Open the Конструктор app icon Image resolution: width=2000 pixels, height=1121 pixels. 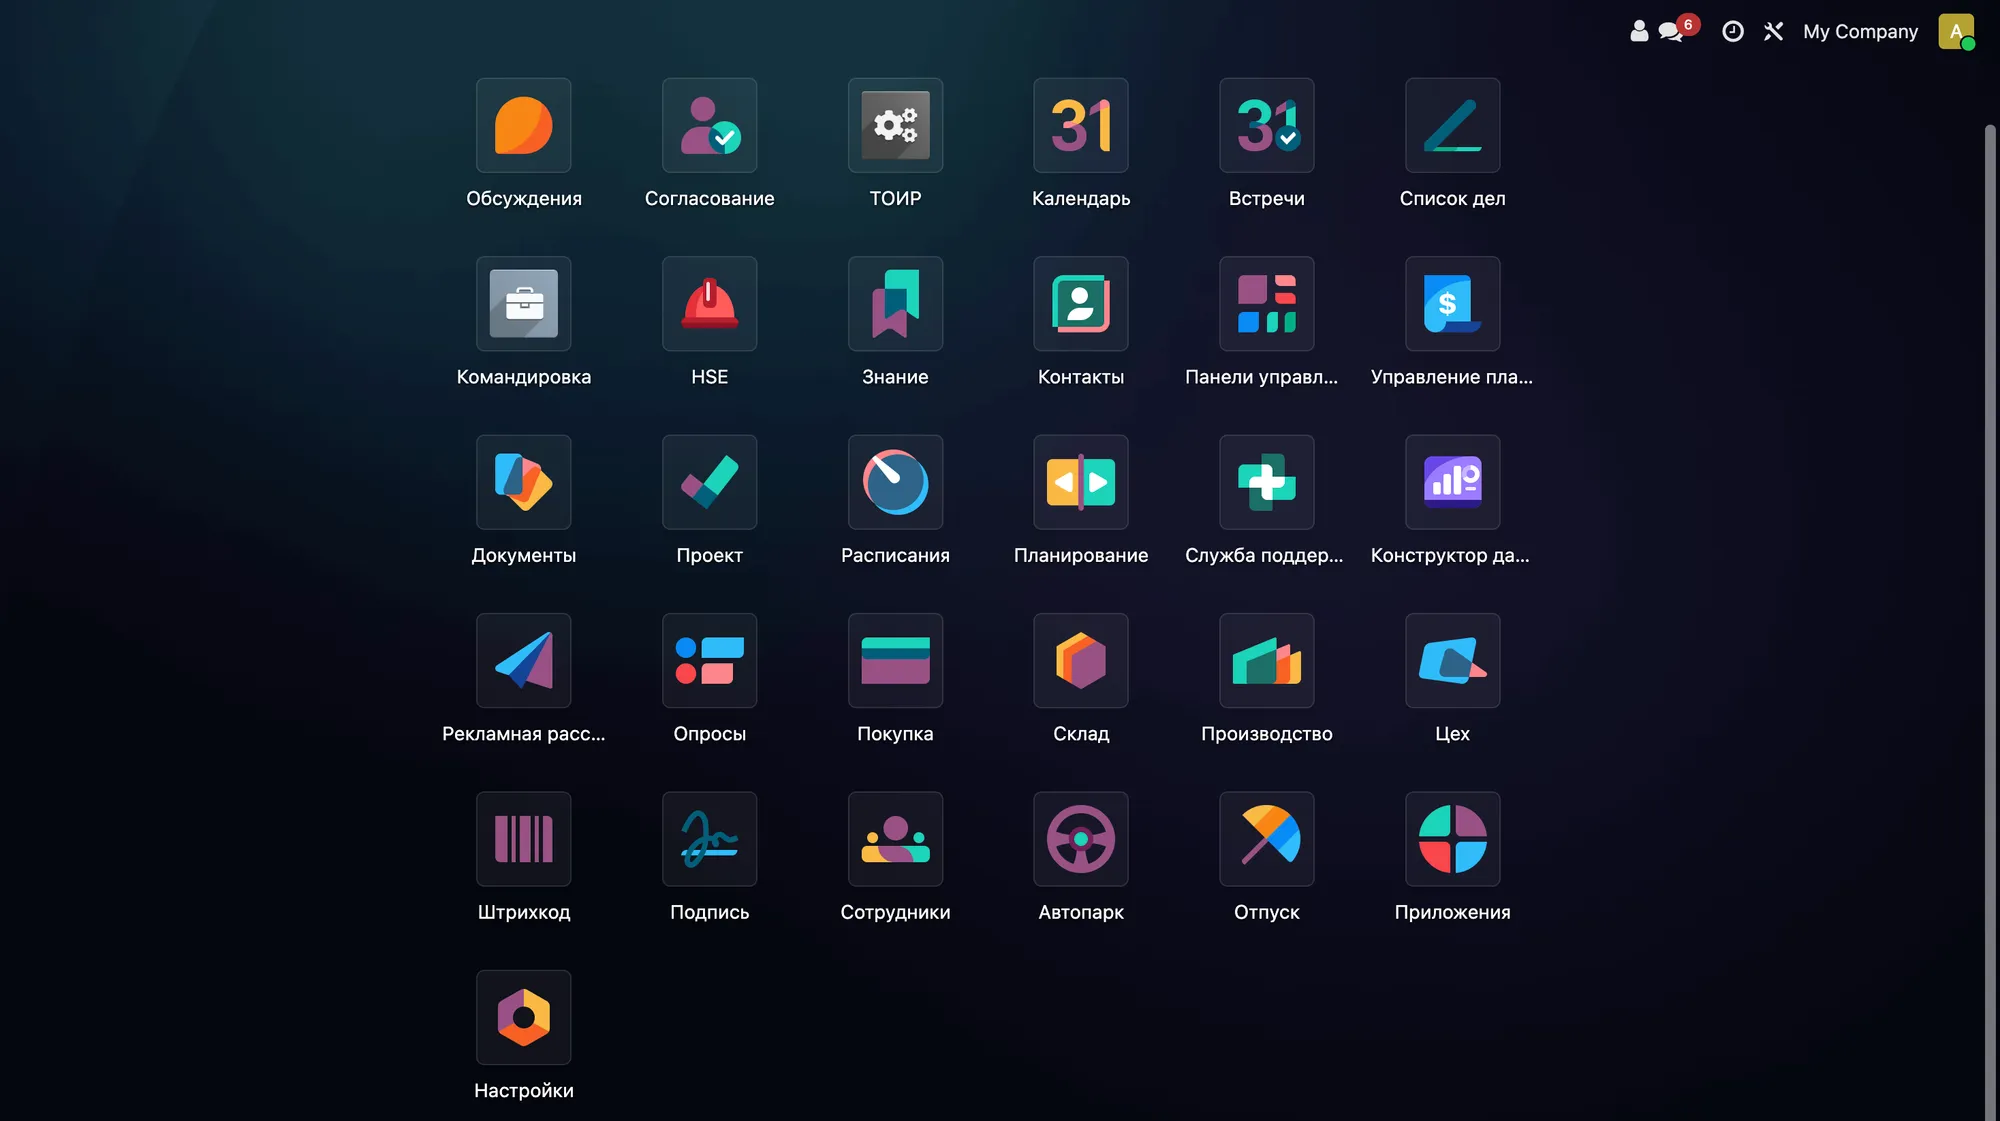pos(1453,482)
